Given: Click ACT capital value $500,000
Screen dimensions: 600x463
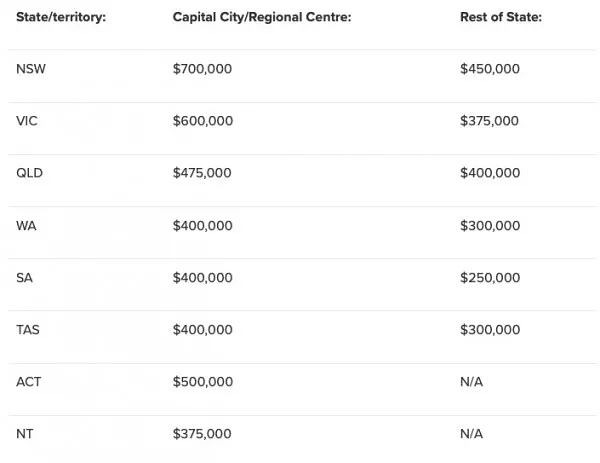Looking at the screenshot, I should [203, 382].
